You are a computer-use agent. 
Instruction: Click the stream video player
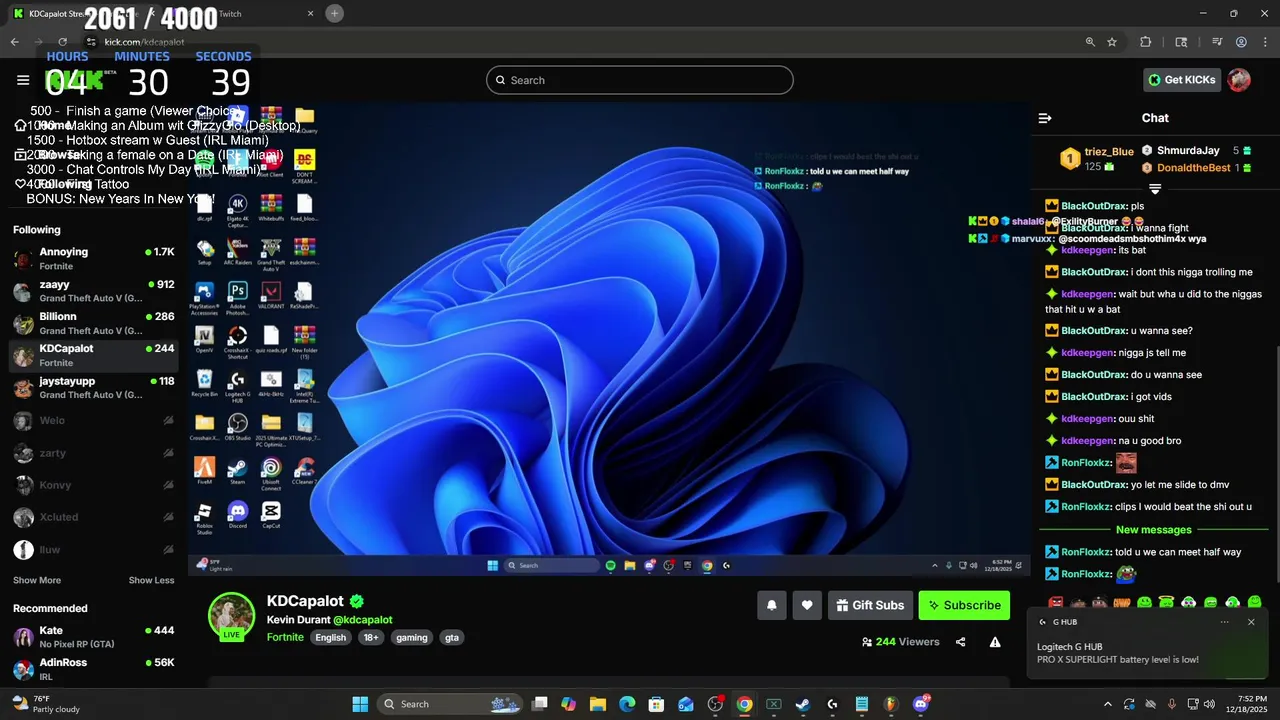[x=609, y=338]
